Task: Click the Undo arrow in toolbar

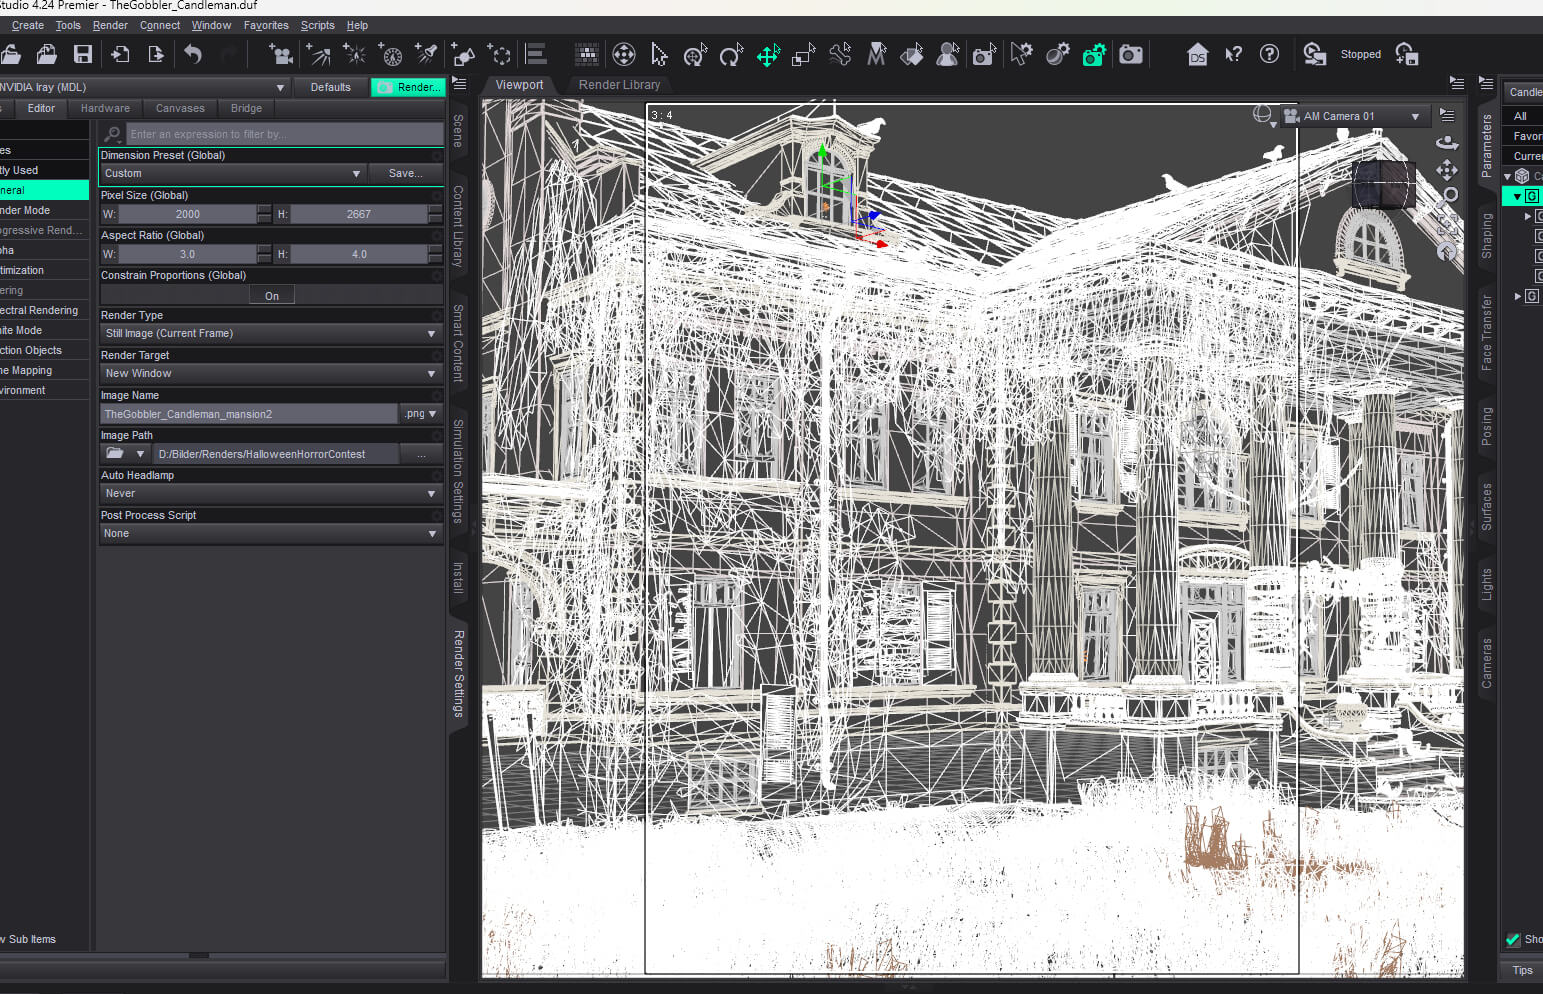Action: click(193, 54)
